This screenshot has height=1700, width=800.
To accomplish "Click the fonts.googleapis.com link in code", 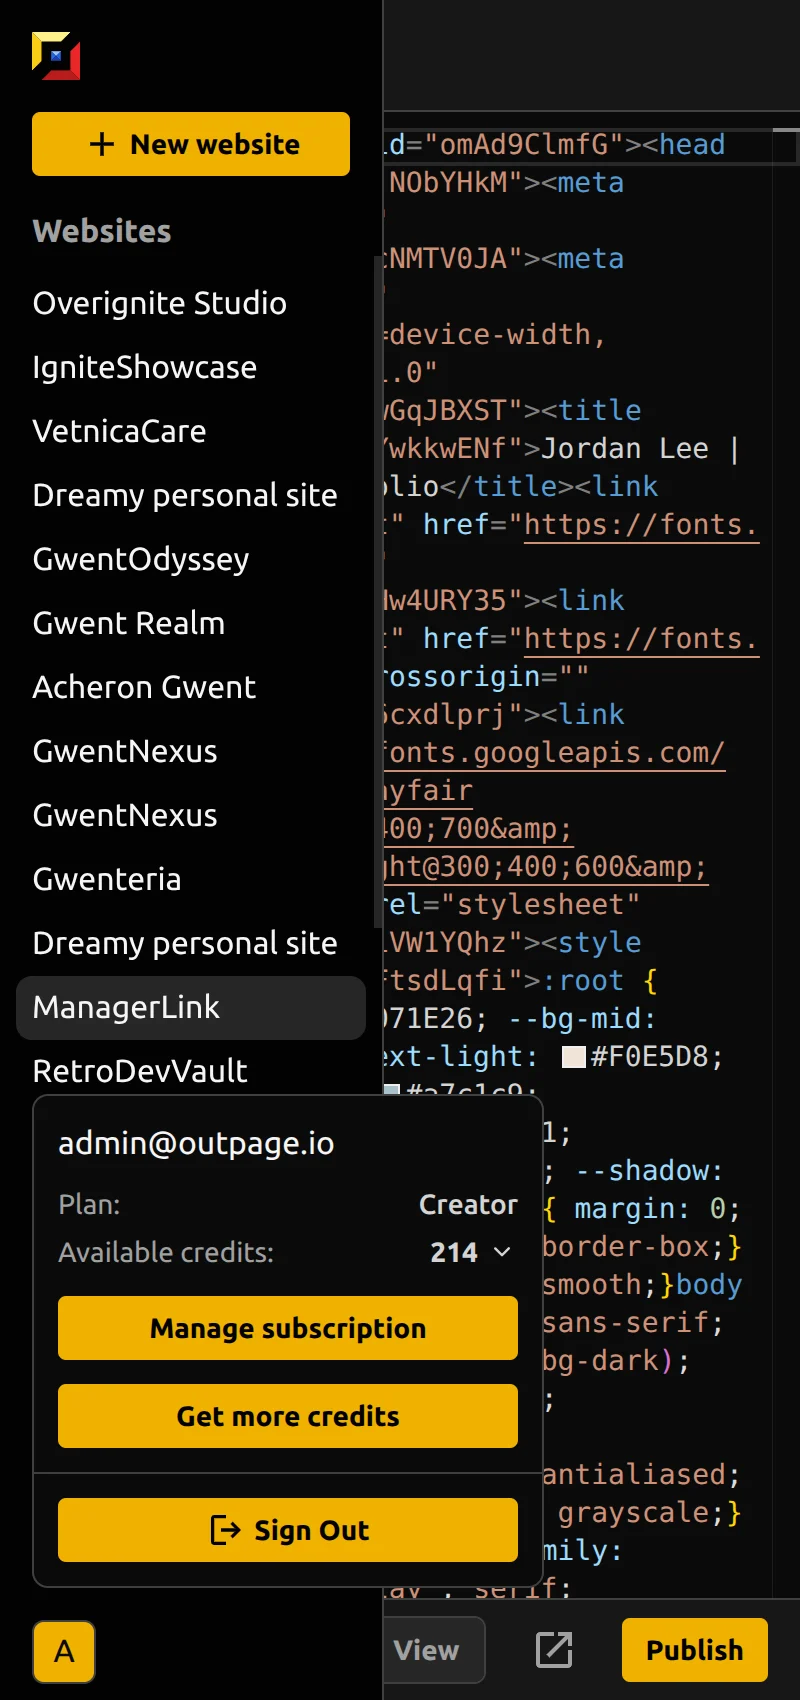I will click(x=555, y=753).
